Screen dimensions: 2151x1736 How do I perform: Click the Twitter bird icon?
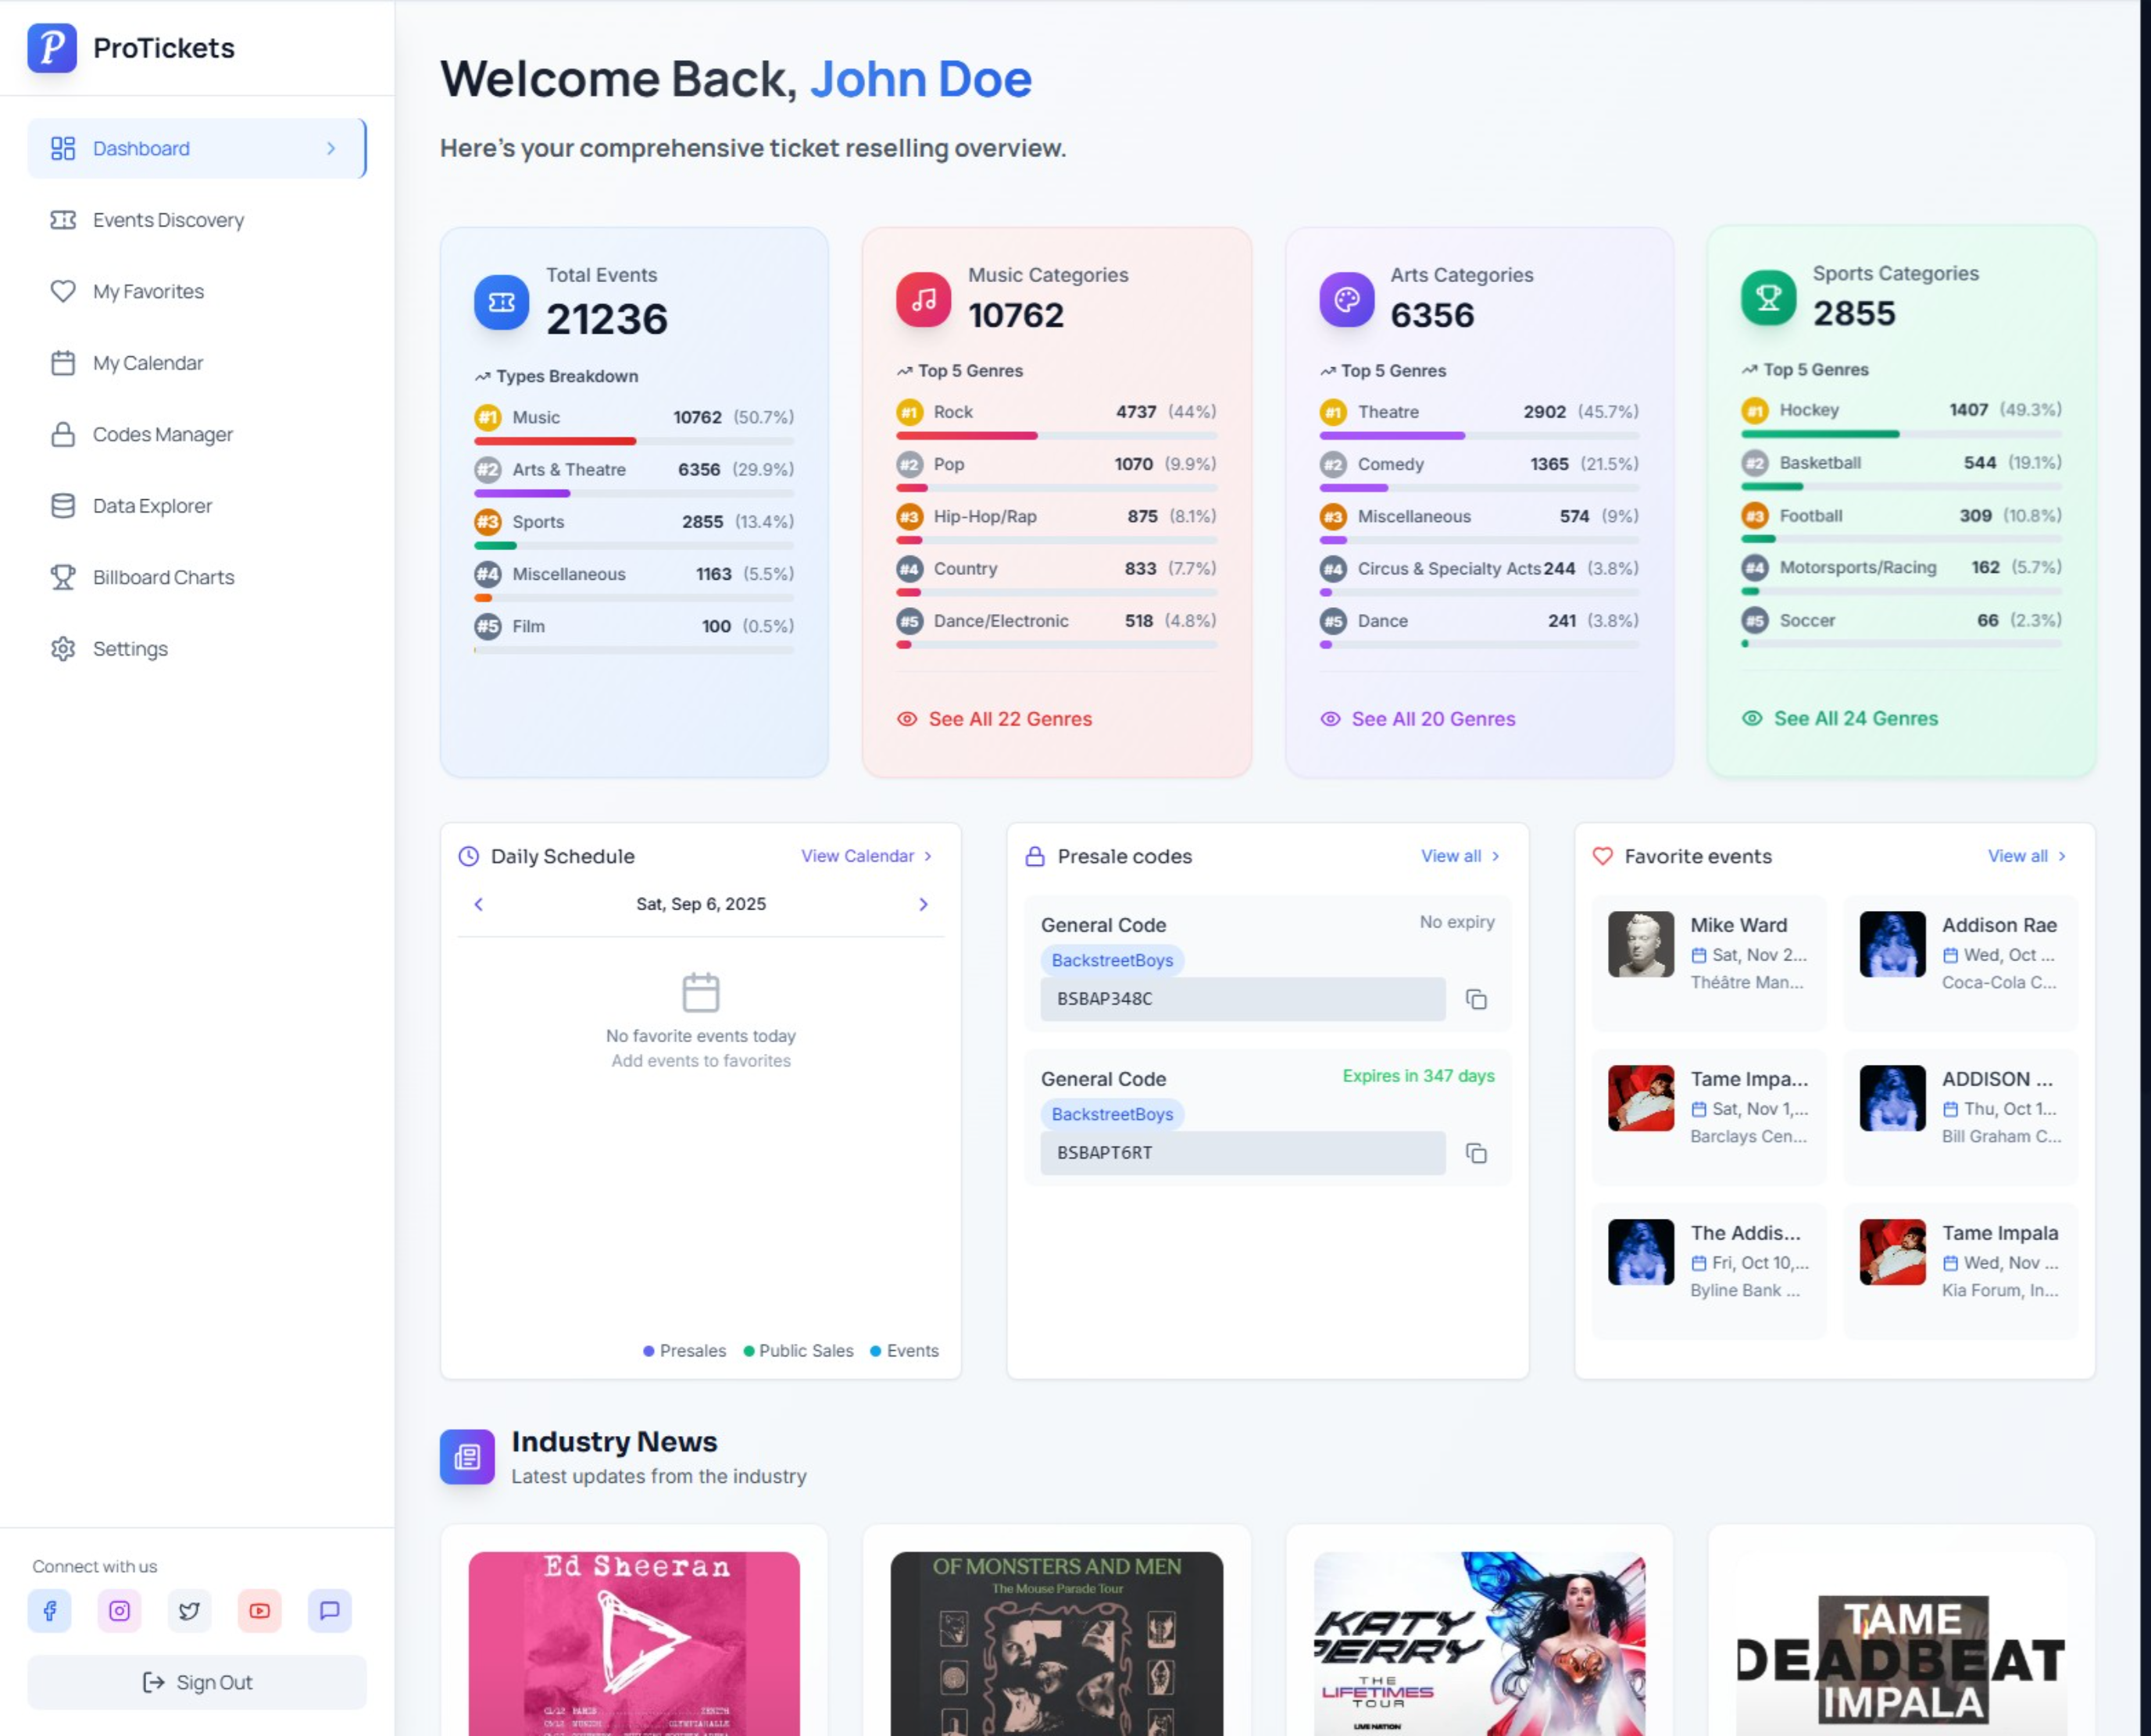(189, 1610)
